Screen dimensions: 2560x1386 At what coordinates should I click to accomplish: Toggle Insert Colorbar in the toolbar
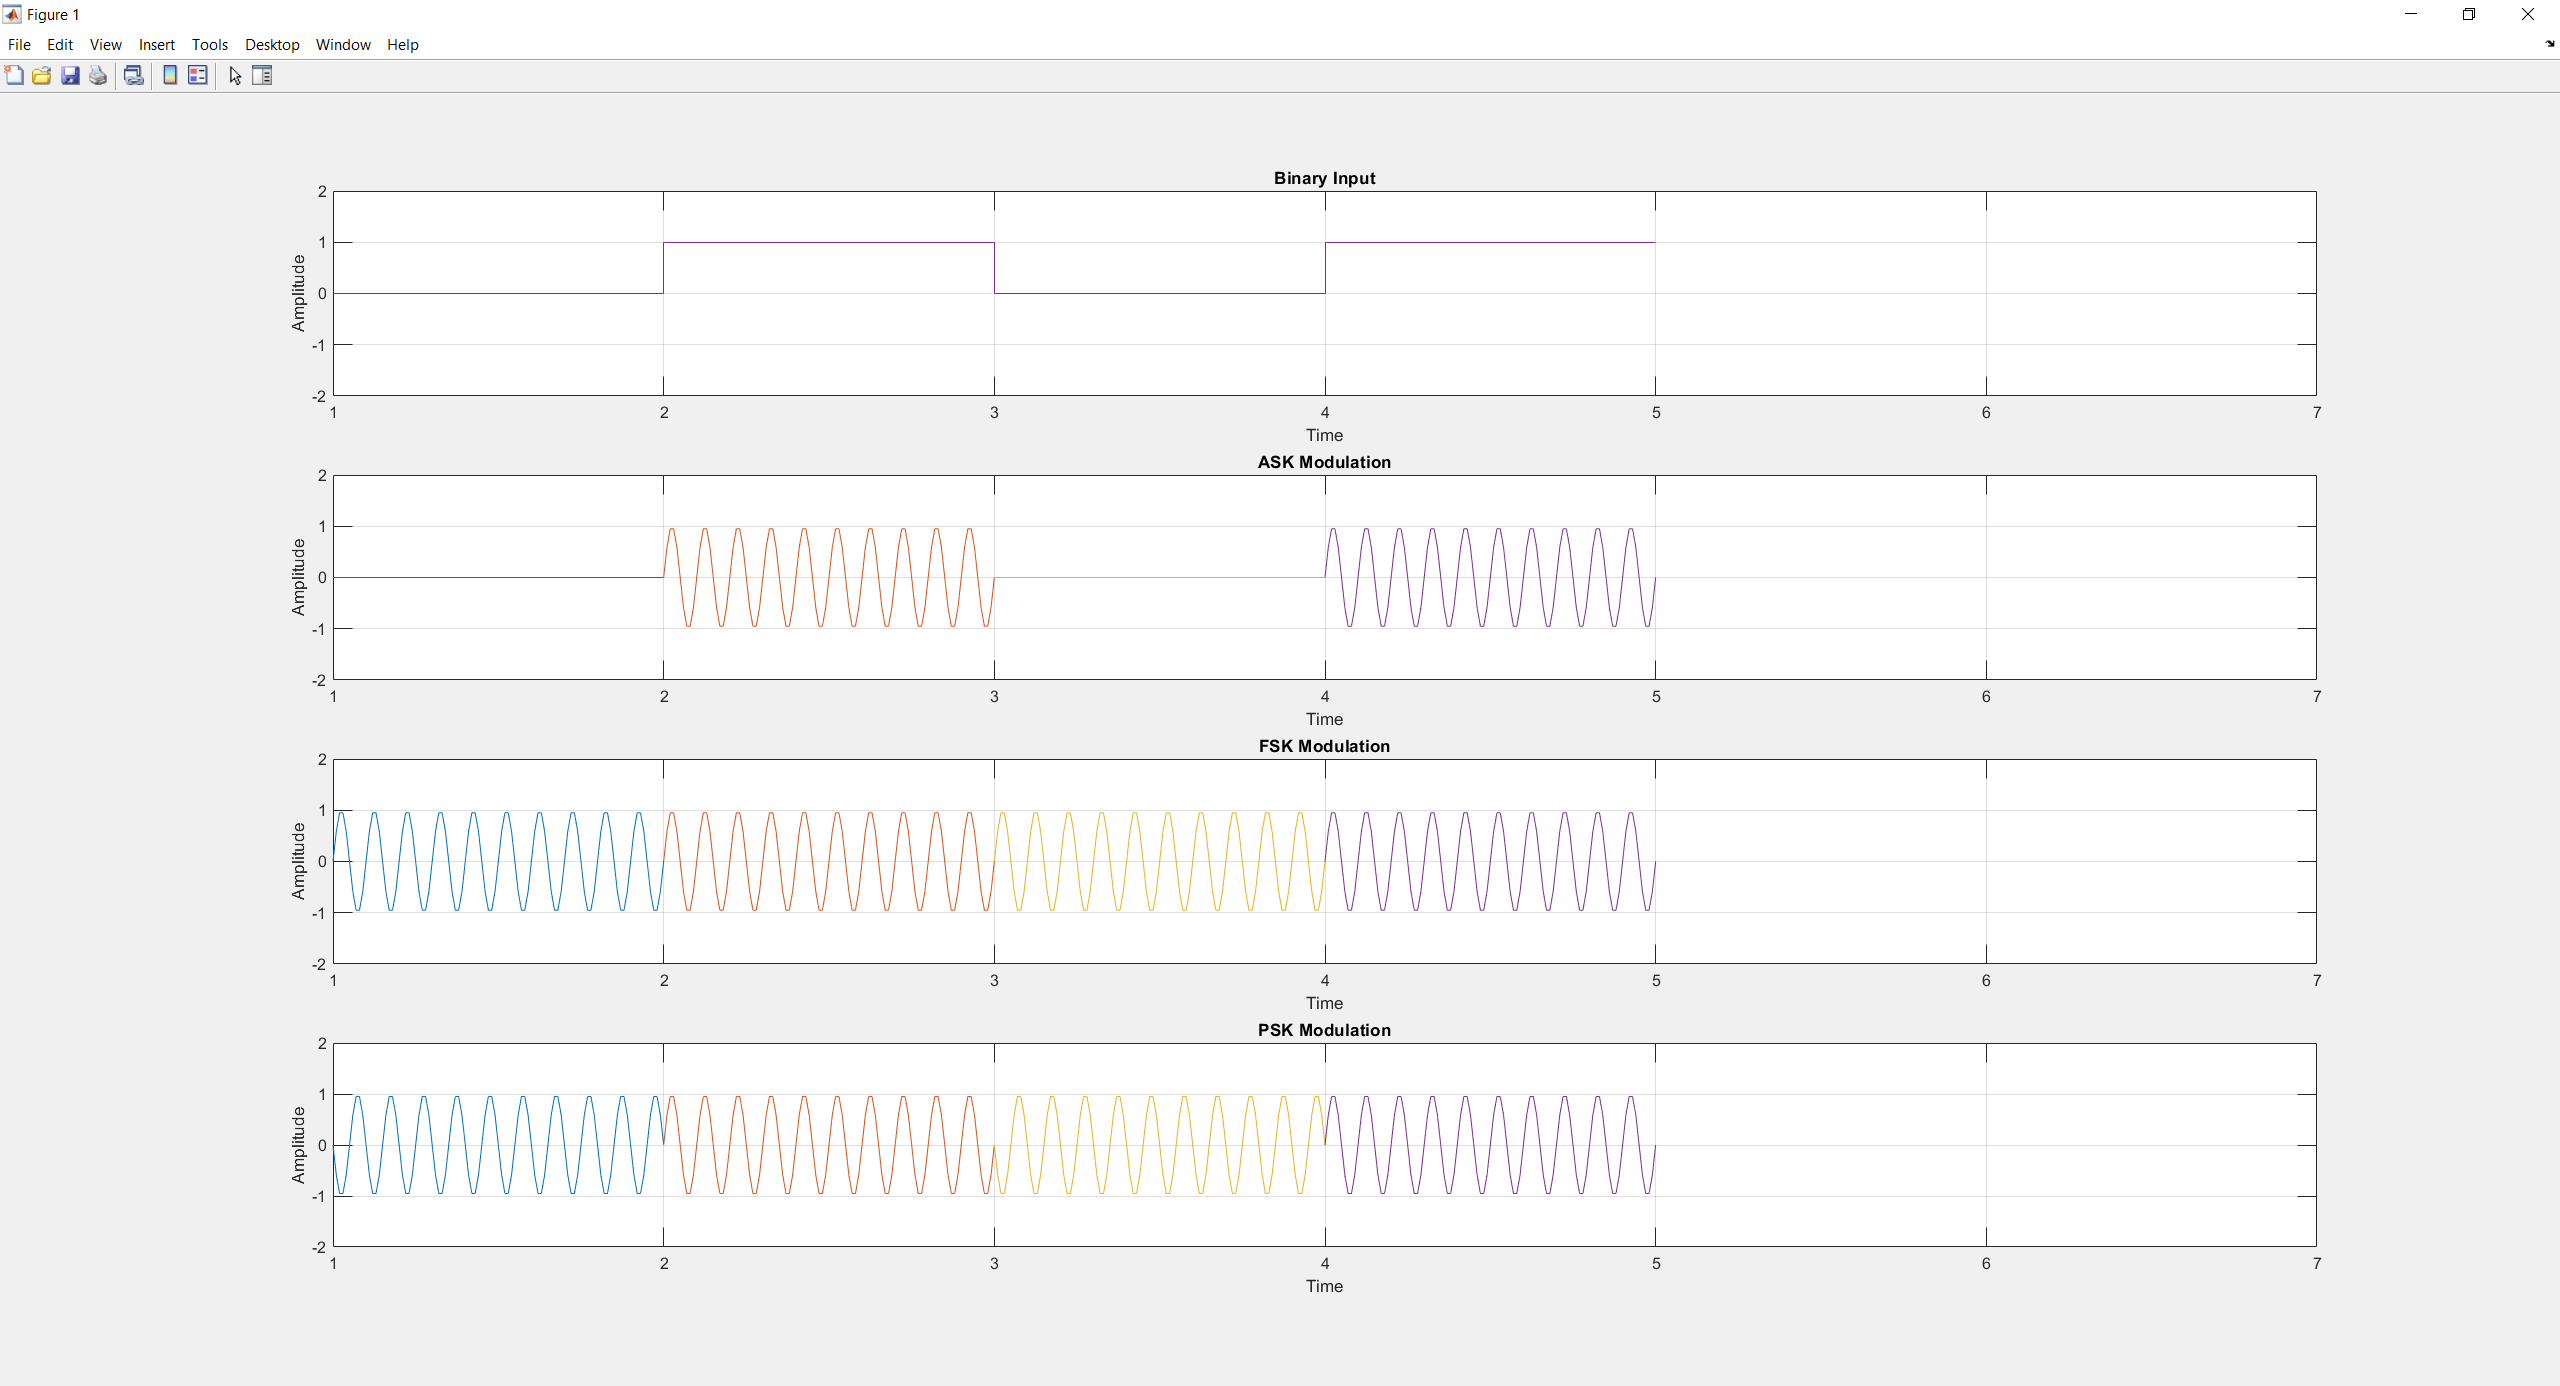pos(170,76)
